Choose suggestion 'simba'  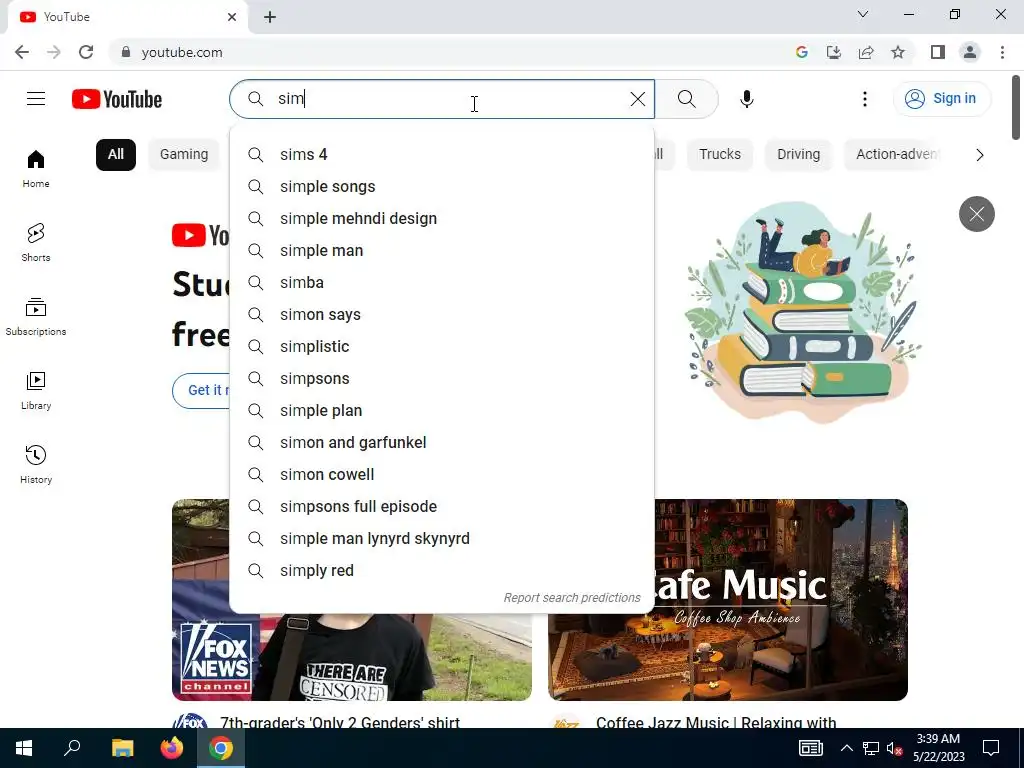click(x=441, y=282)
